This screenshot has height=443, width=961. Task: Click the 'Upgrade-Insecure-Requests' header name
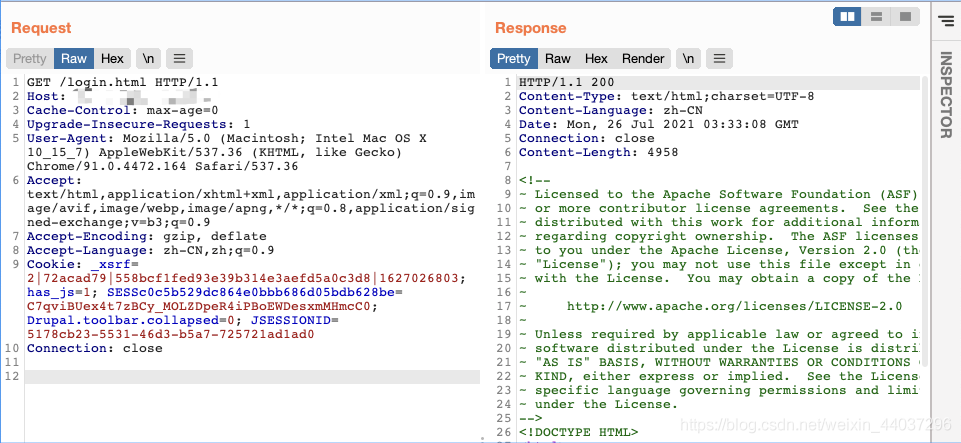pos(131,124)
